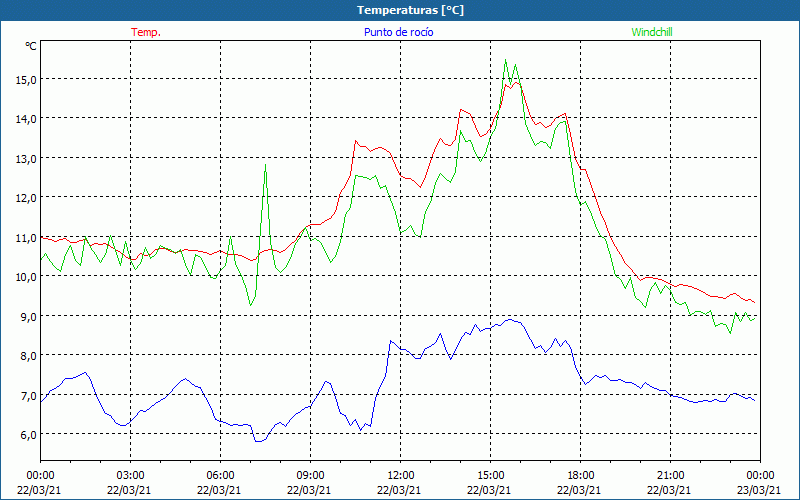Click the '10,0' y-axis value

(x=27, y=277)
